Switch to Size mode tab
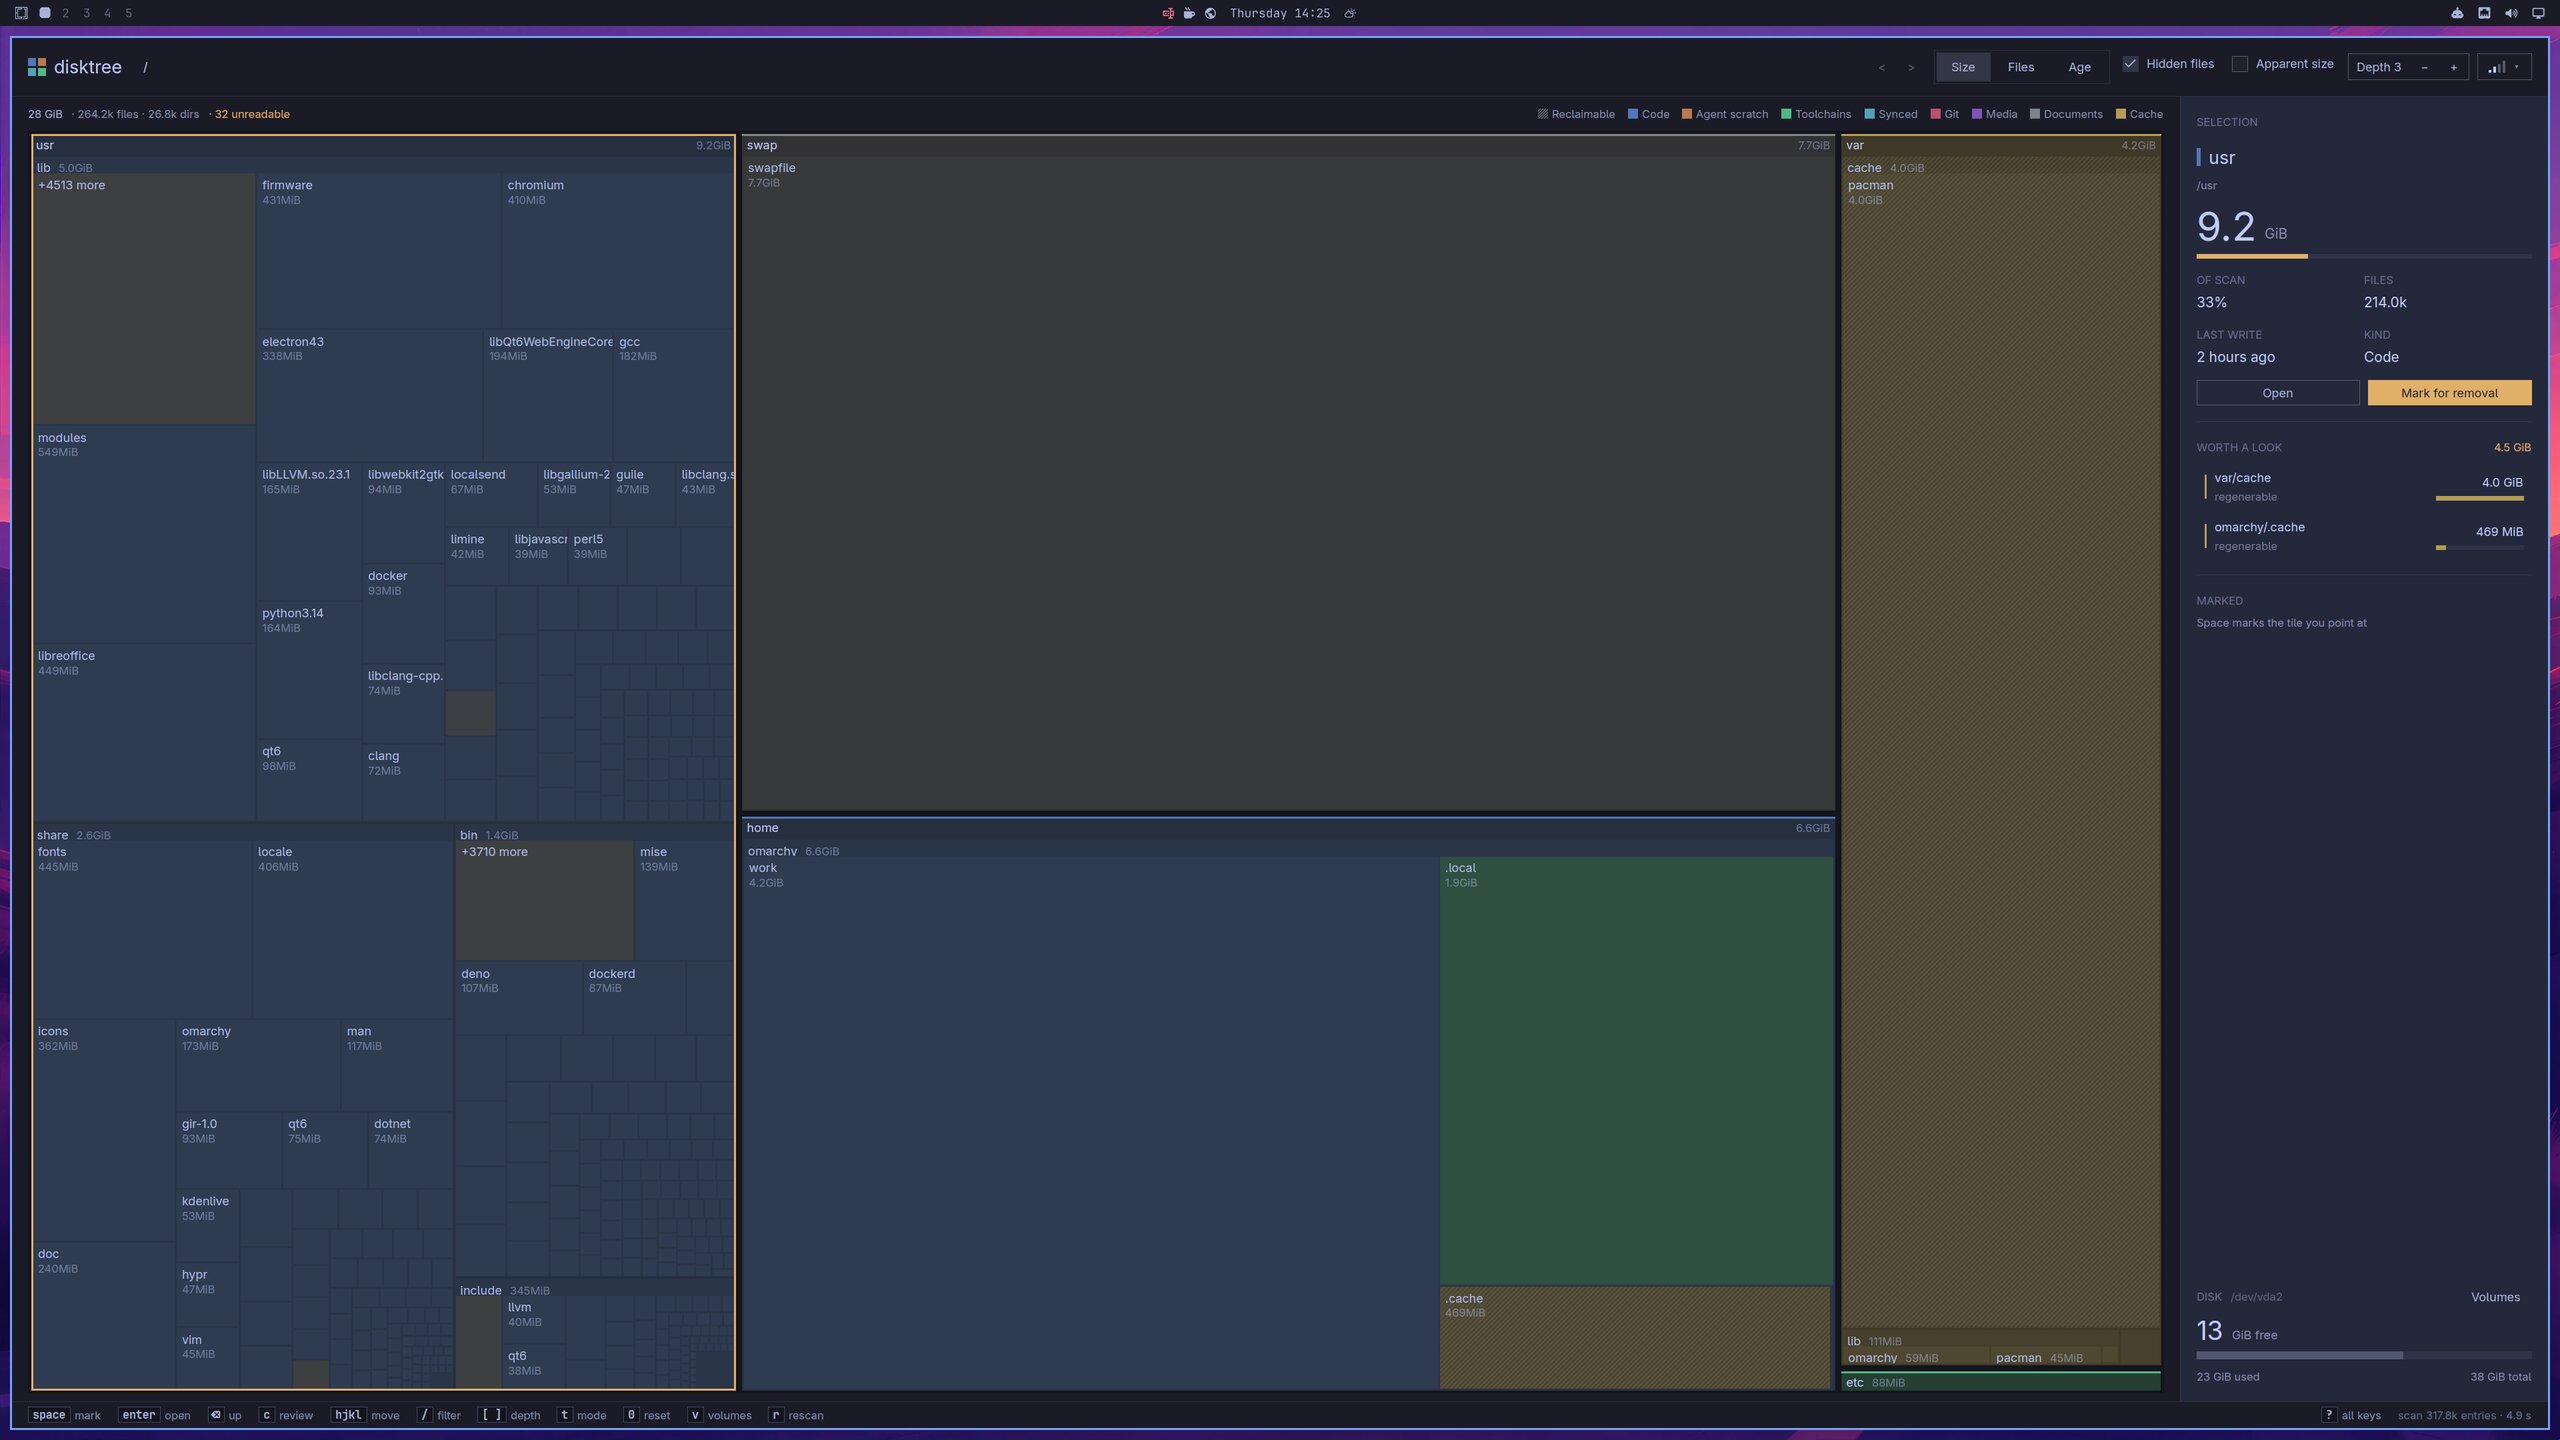This screenshot has height=1440, width=2560. pos(1962,67)
